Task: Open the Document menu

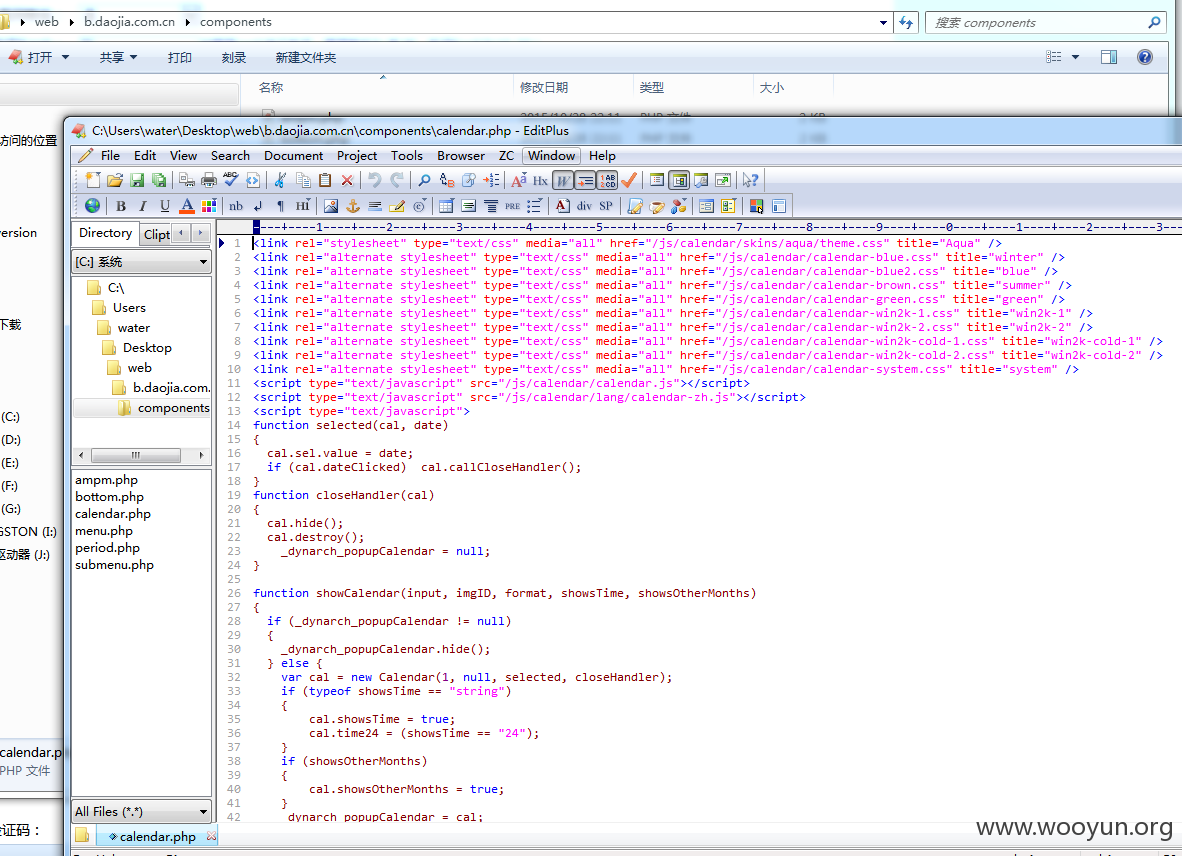Action: point(293,155)
